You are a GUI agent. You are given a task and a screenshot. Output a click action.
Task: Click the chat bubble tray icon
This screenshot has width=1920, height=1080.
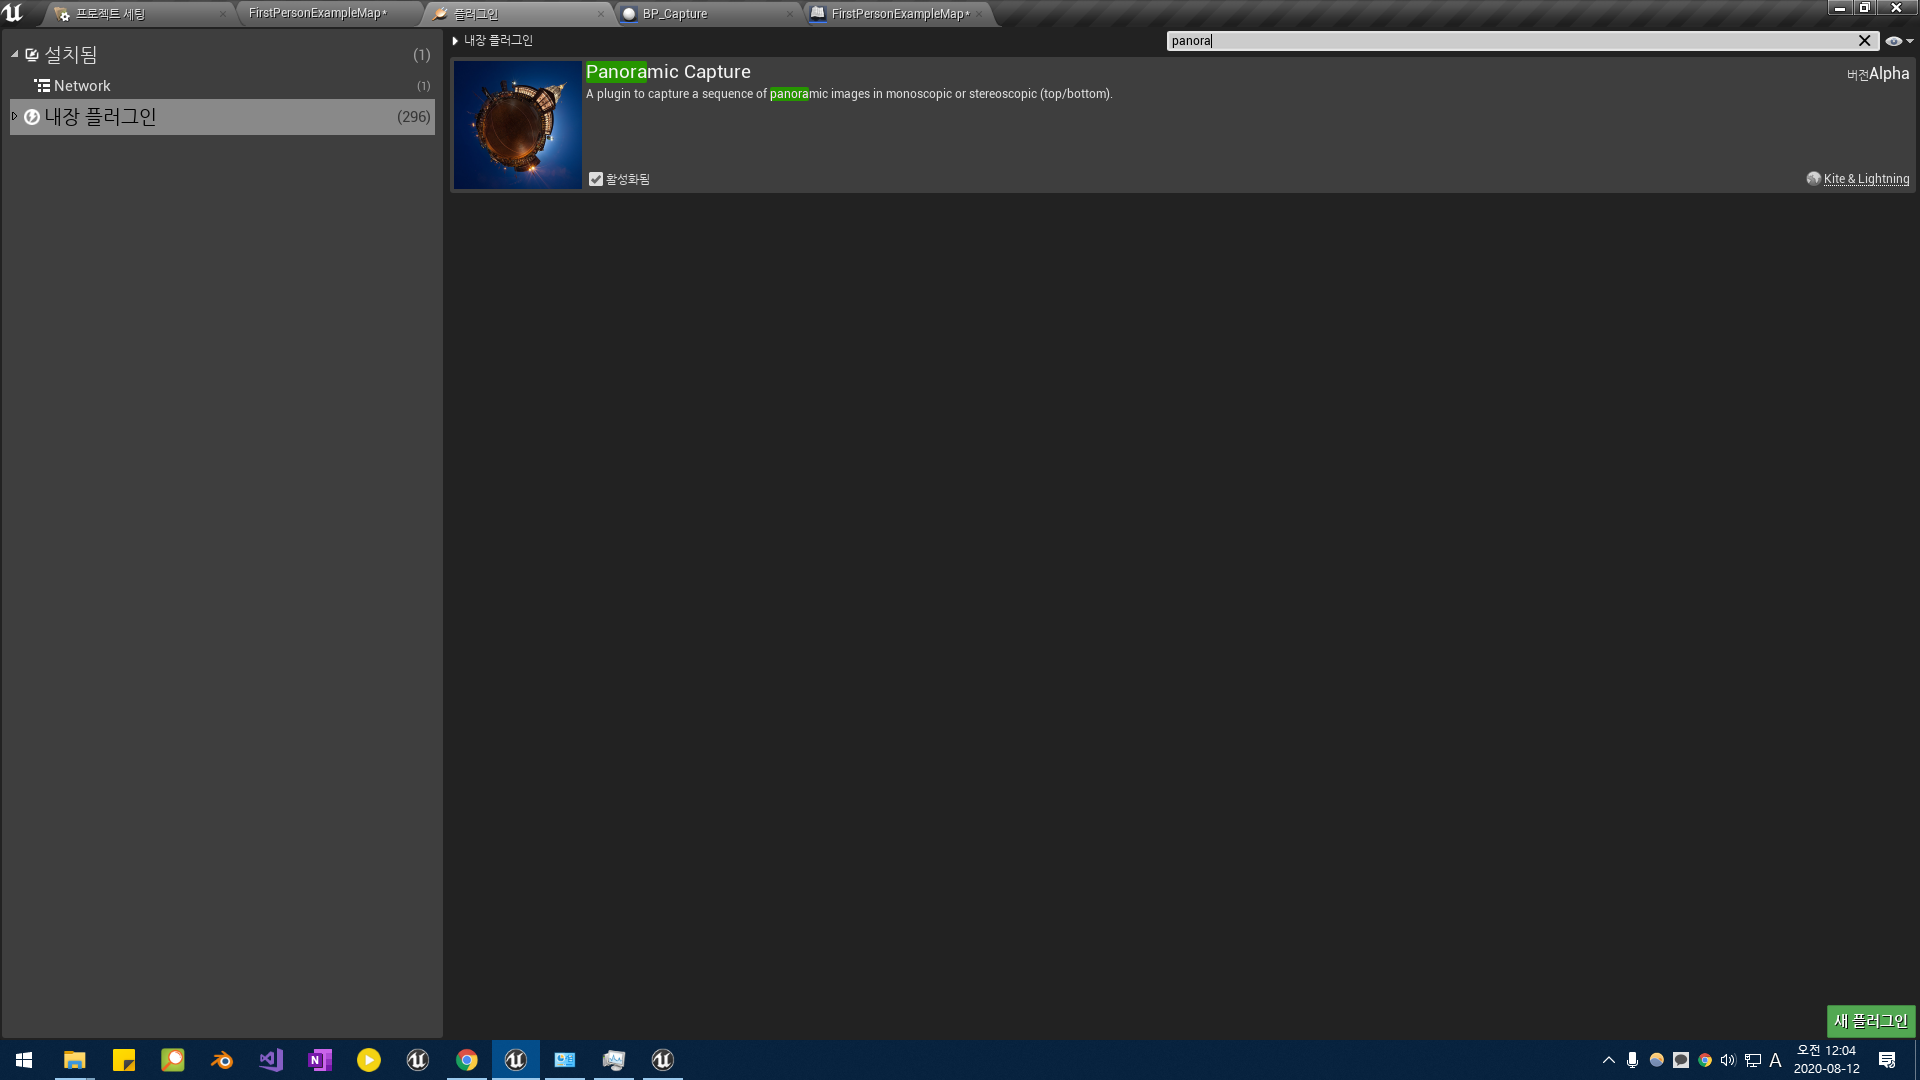[1680, 1060]
